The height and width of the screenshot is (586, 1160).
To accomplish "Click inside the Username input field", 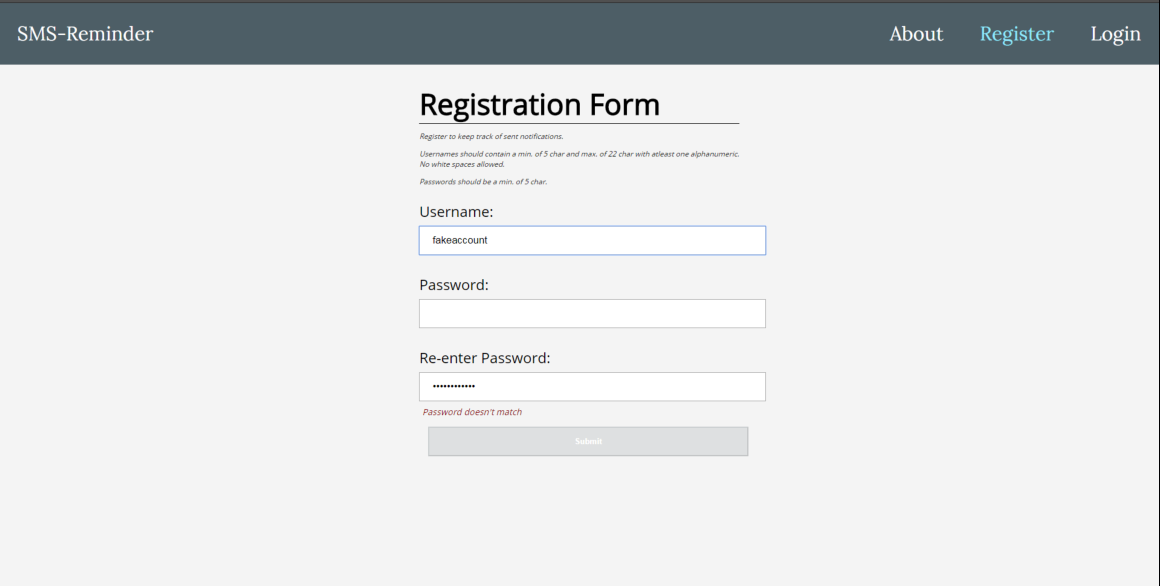I will pyautogui.click(x=592, y=240).
